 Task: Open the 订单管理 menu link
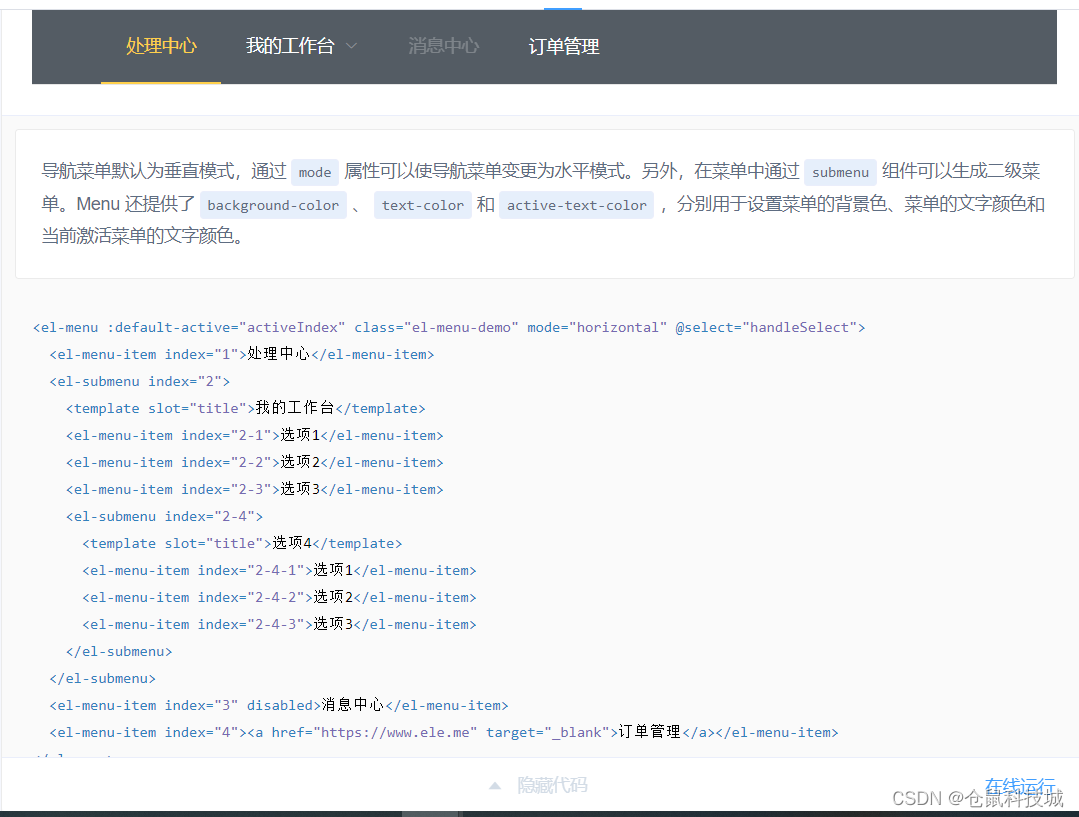(564, 46)
